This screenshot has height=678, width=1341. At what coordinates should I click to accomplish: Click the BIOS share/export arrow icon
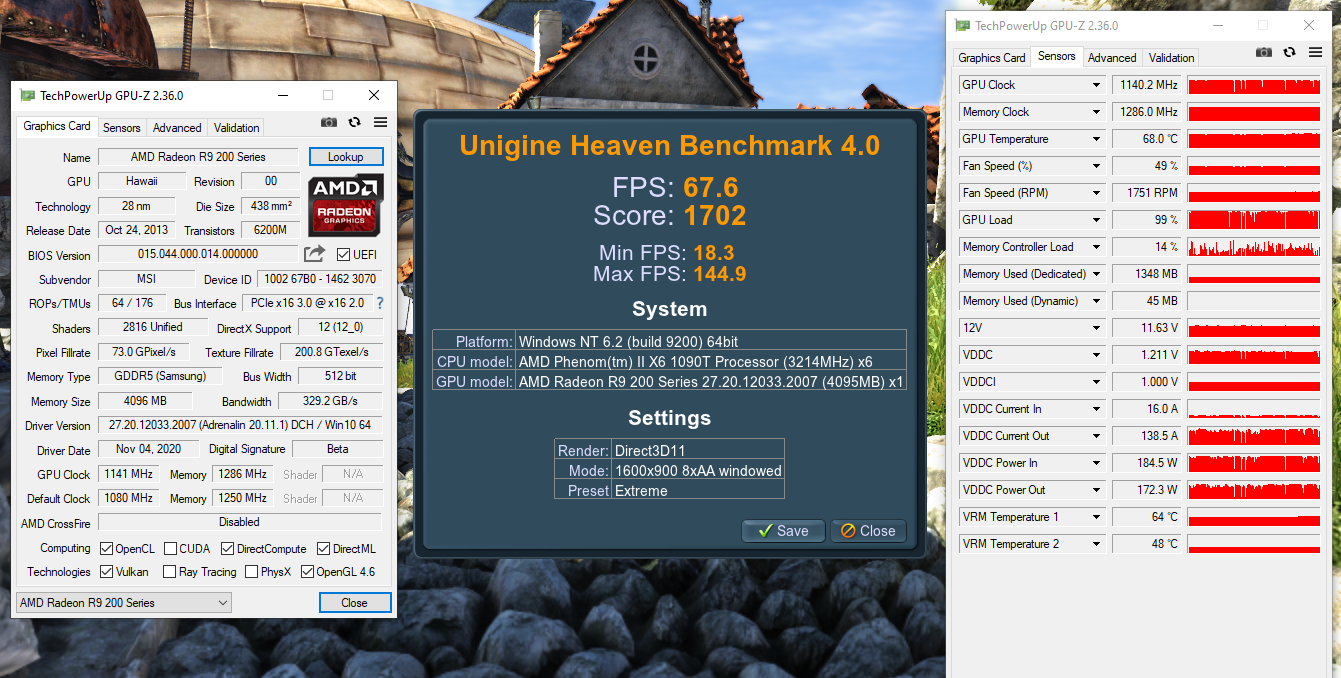pos(315,254)
